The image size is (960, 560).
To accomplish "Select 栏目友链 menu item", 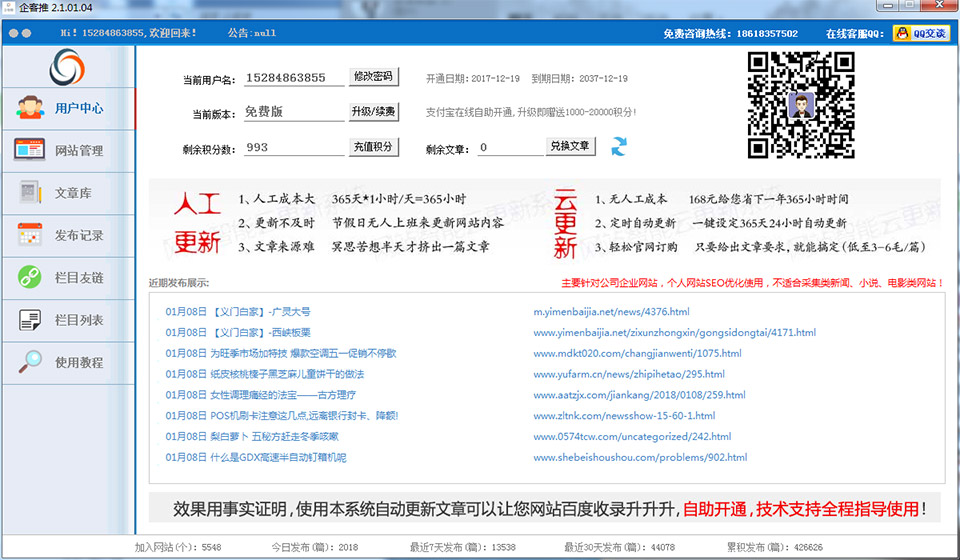I will coord(68,278).
